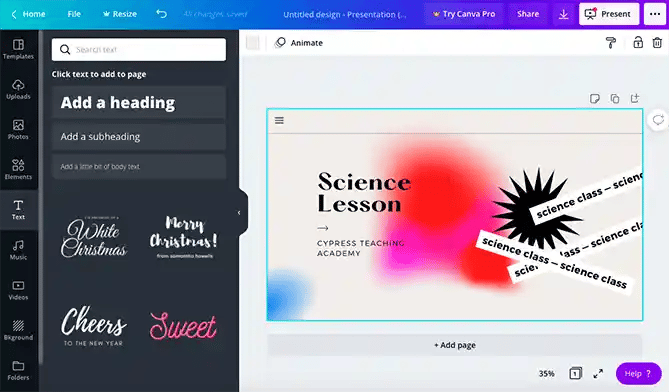Click the undo arrow icon
Image resolution: width=669 pixels, height=392 pixels.
coord(161,14)
